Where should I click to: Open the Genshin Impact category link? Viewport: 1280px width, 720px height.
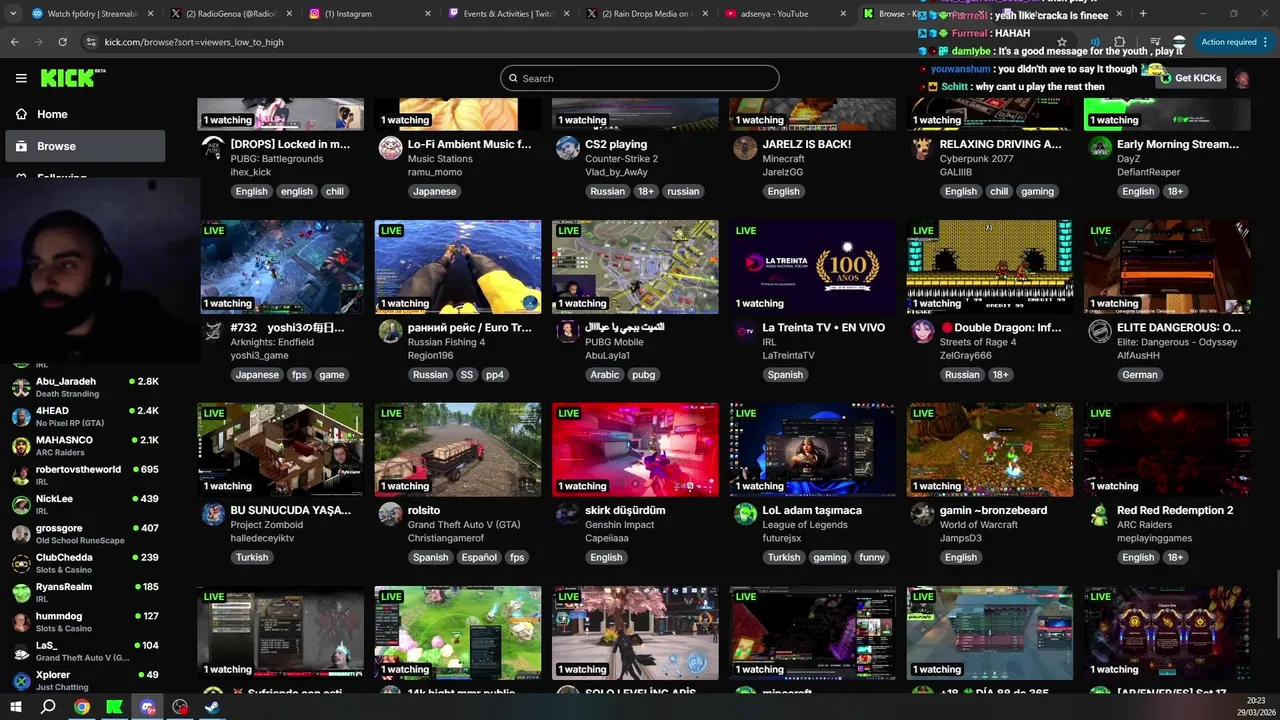(x=619, y=525)
